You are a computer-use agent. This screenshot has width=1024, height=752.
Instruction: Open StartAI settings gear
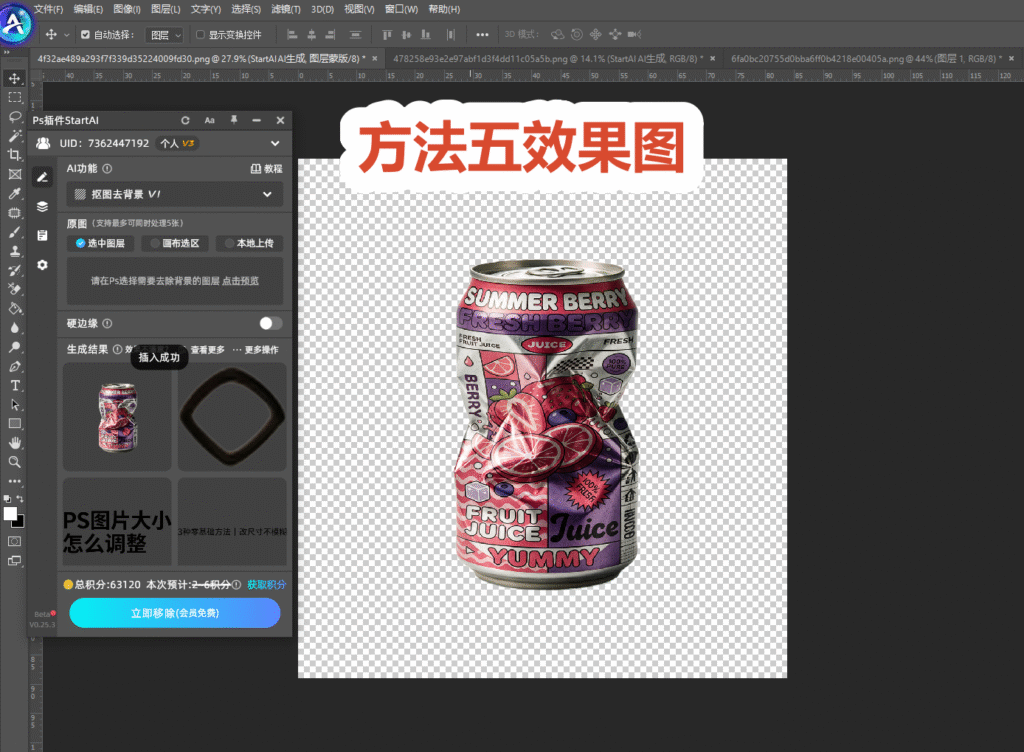(x=42, y=265)
